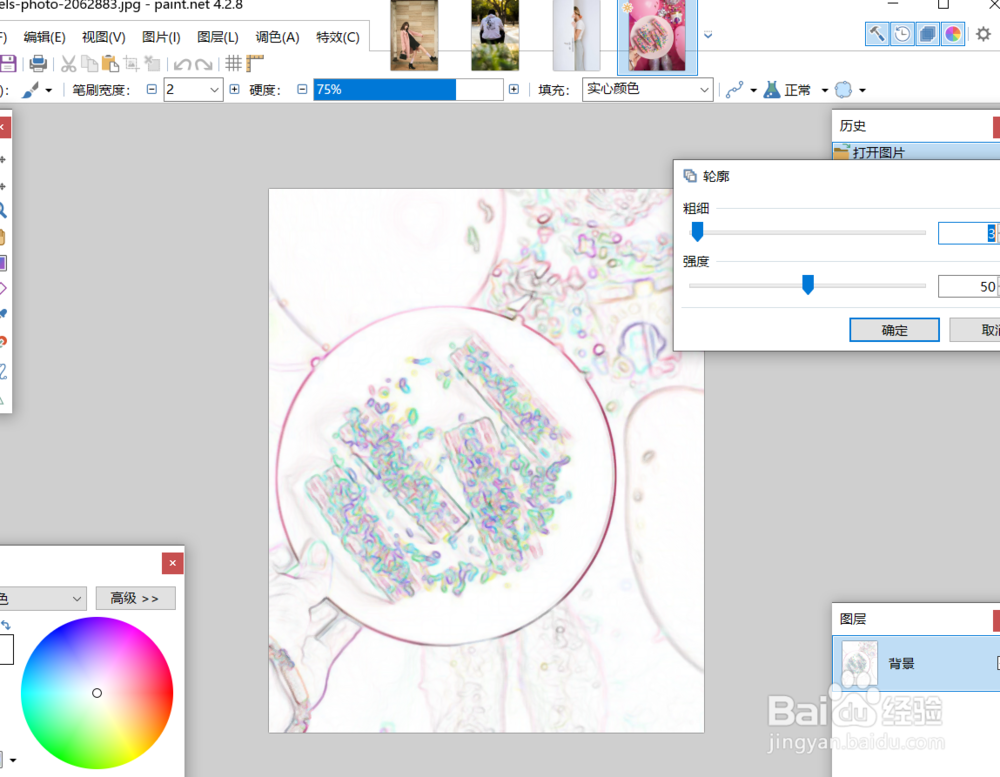Confirm the 轮廓 dialog with 确定
The width and height of the screenshot is (1000, 777).
[894, 329]
